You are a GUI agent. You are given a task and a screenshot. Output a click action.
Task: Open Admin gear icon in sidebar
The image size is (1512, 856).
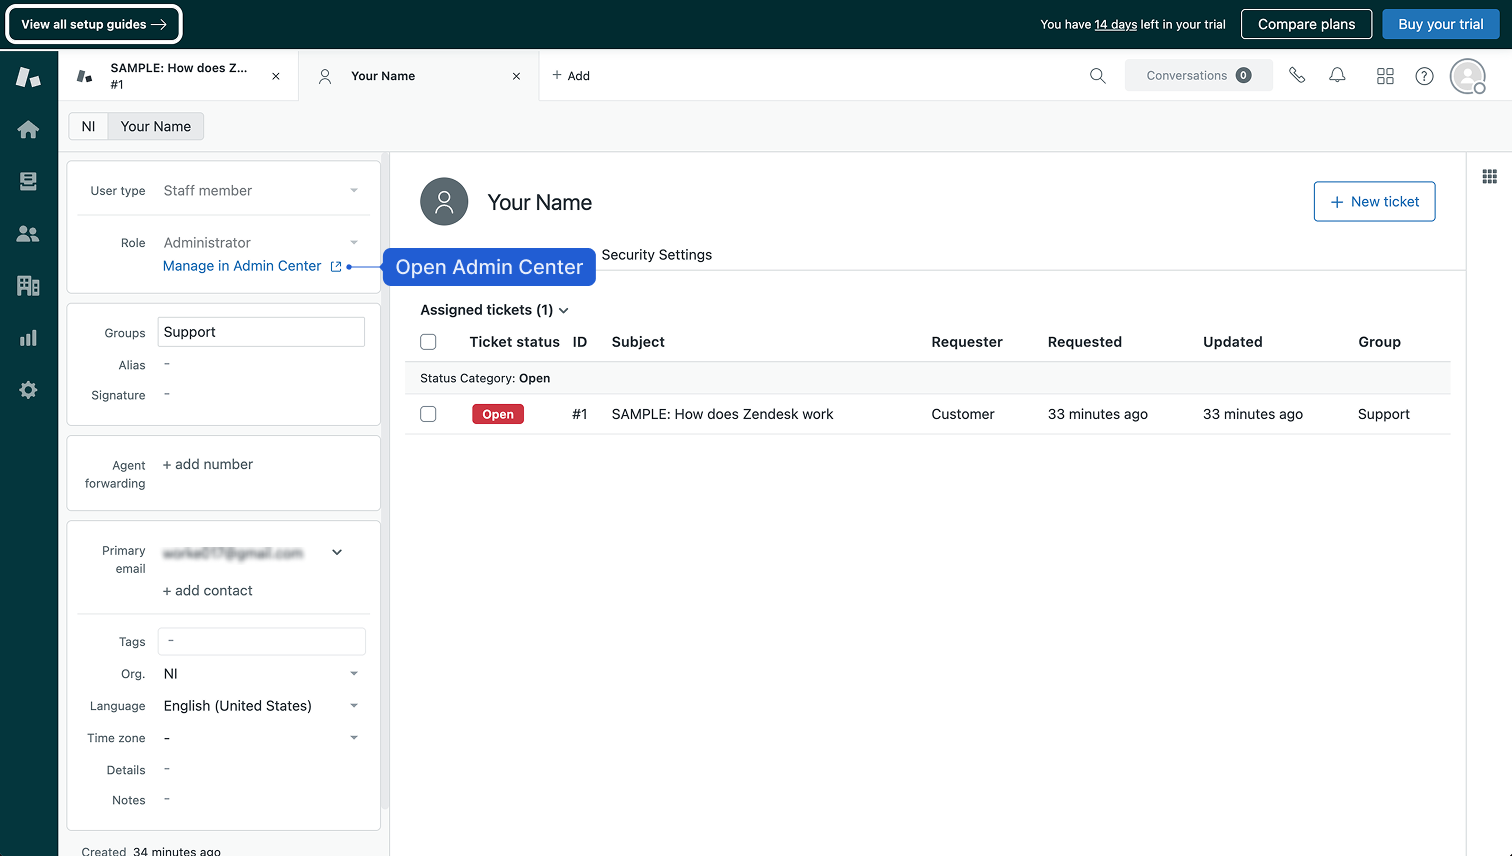(x=28, y=390)
